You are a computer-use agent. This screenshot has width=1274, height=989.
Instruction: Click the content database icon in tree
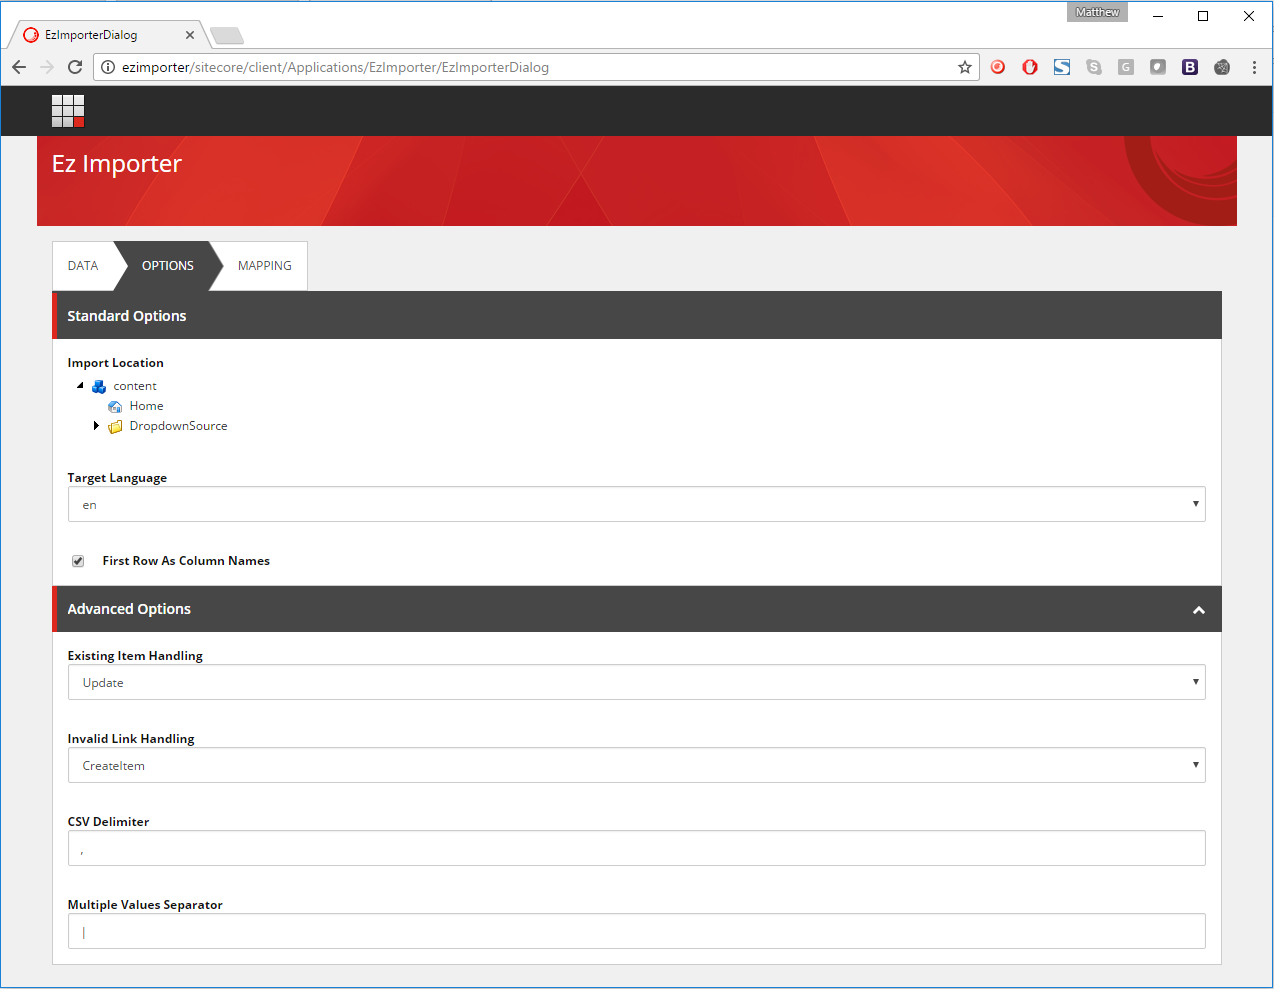tap(99, 387)
